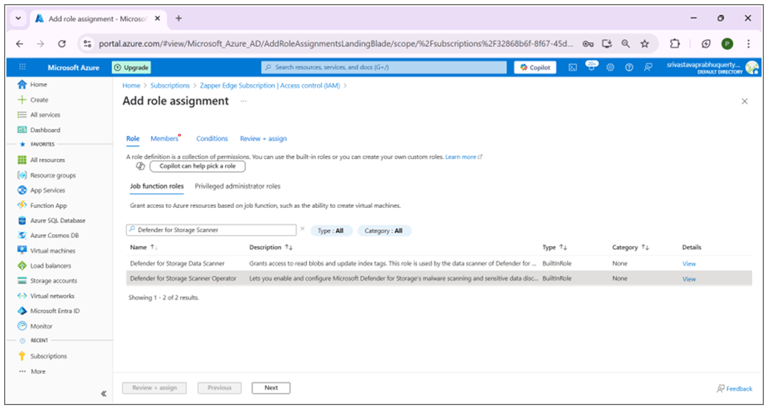View details for Defender for Storage Data Scanner
This screenshot has width=768, height=408.
(x=689, y=264)
